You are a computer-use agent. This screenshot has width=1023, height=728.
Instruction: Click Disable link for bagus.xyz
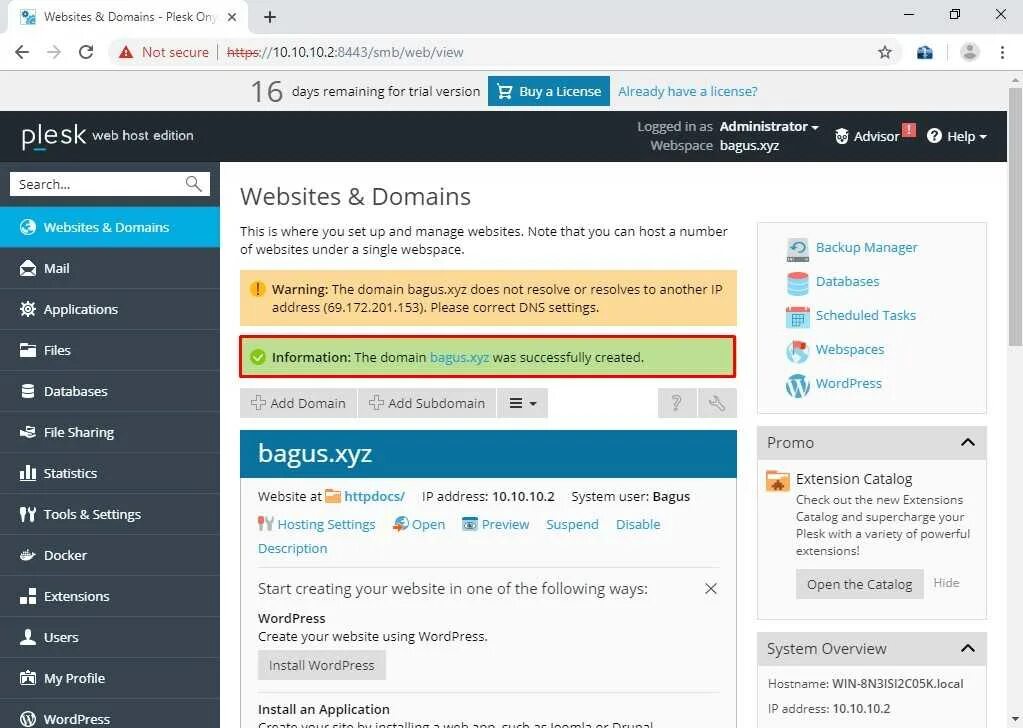[638, 524]
